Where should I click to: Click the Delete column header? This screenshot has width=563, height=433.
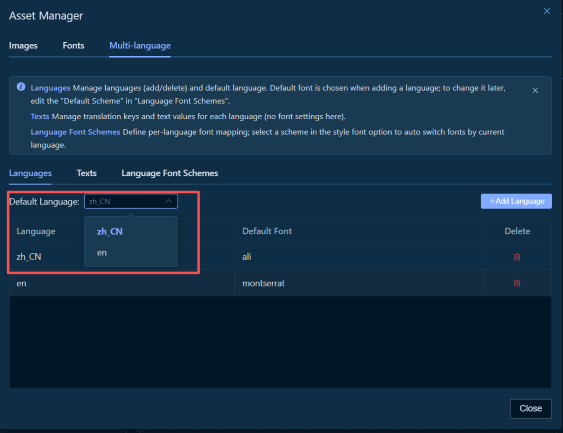pos(517,231)
